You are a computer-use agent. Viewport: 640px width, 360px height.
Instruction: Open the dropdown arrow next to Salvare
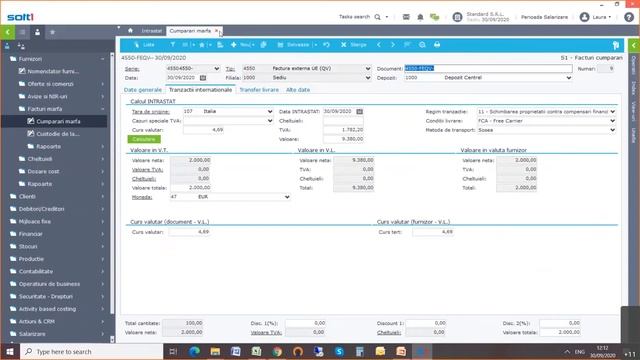316,45
